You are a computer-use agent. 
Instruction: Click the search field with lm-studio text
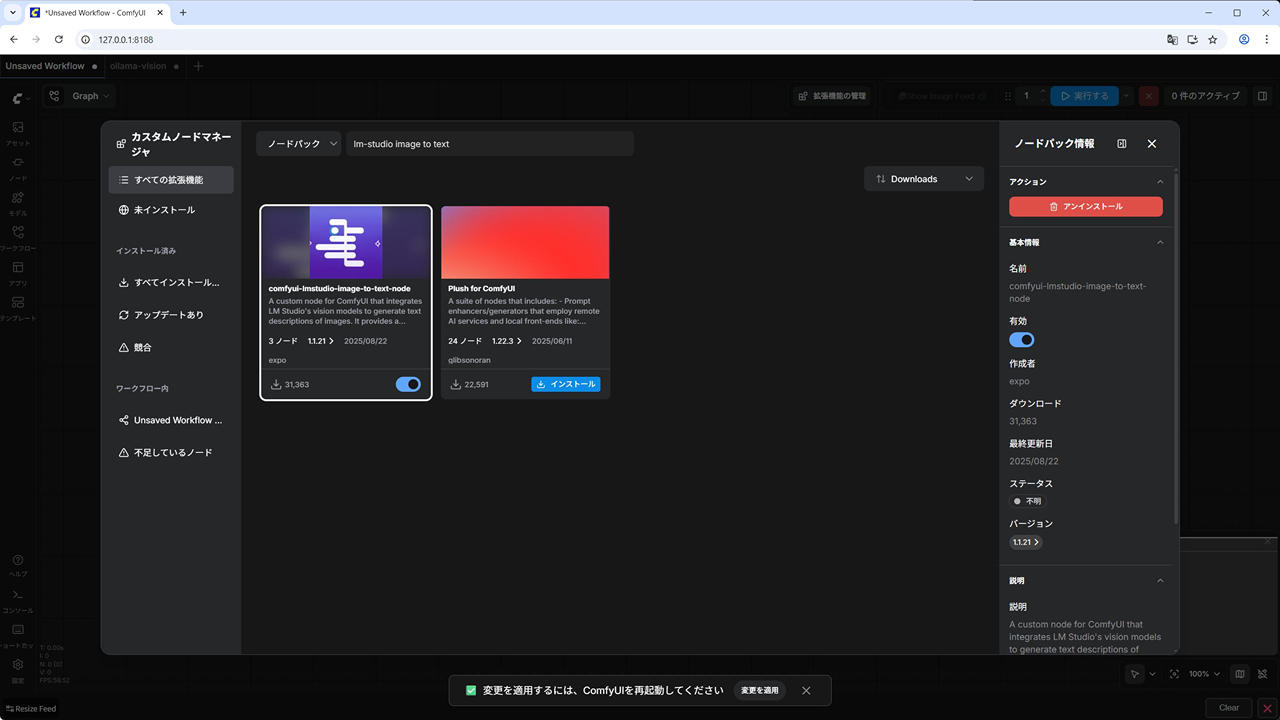(x=490, y=144)
